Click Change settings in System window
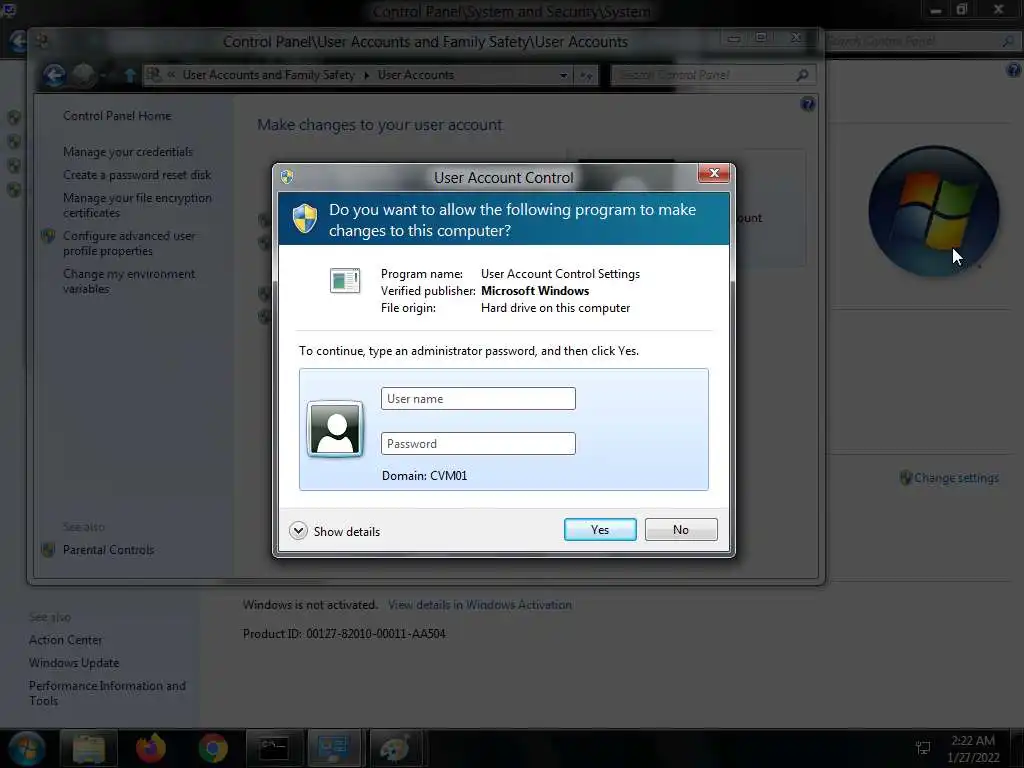 tap(955, 478)
